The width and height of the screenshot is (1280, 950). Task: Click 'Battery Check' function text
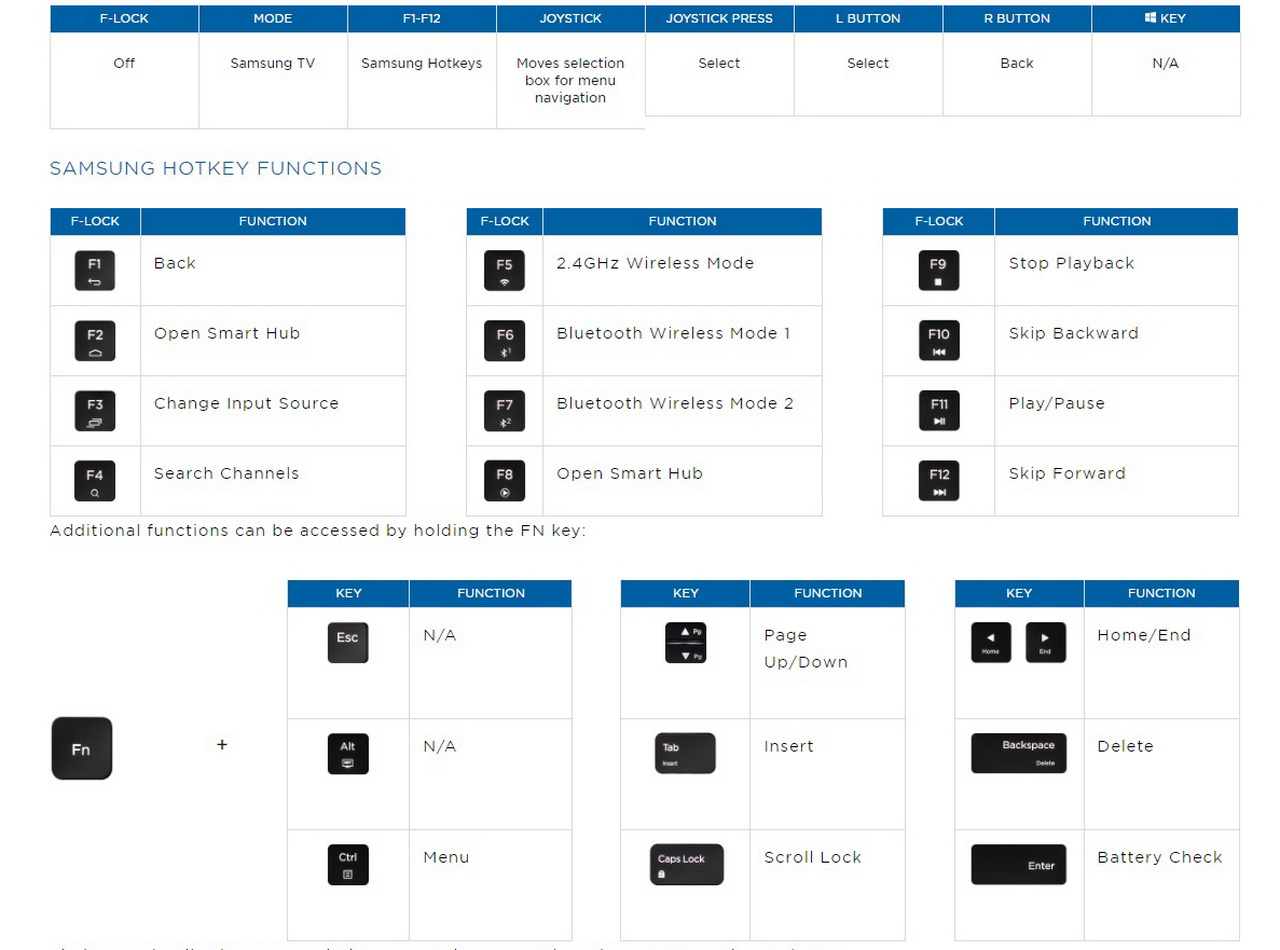[1160, 858]
